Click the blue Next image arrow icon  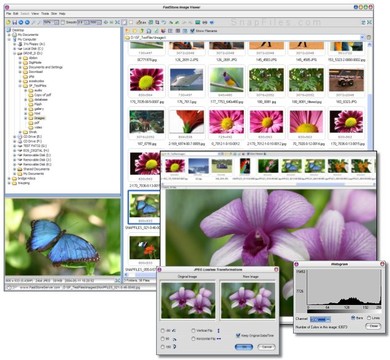(27, 22)
